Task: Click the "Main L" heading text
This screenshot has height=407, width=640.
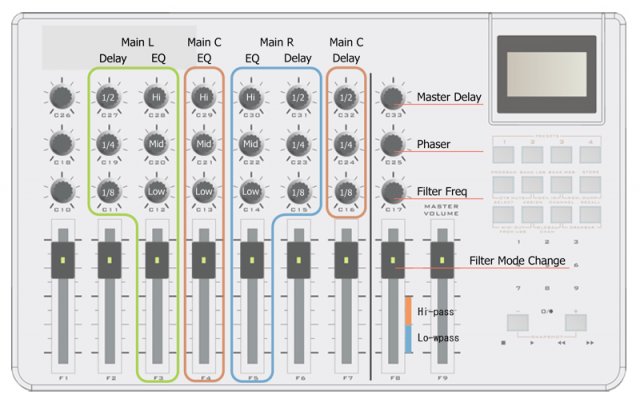Action: coord(137,42)
